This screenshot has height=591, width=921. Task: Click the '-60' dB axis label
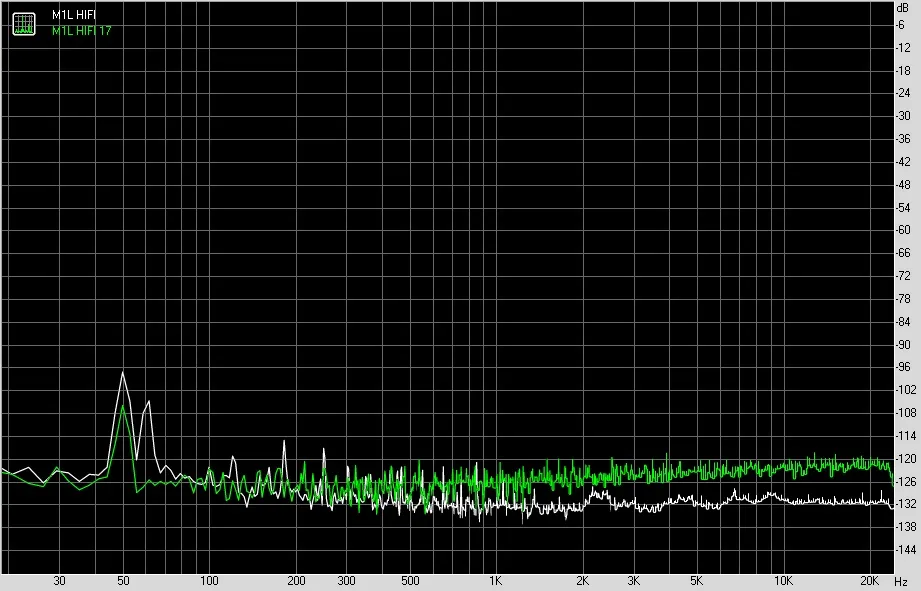903,230
